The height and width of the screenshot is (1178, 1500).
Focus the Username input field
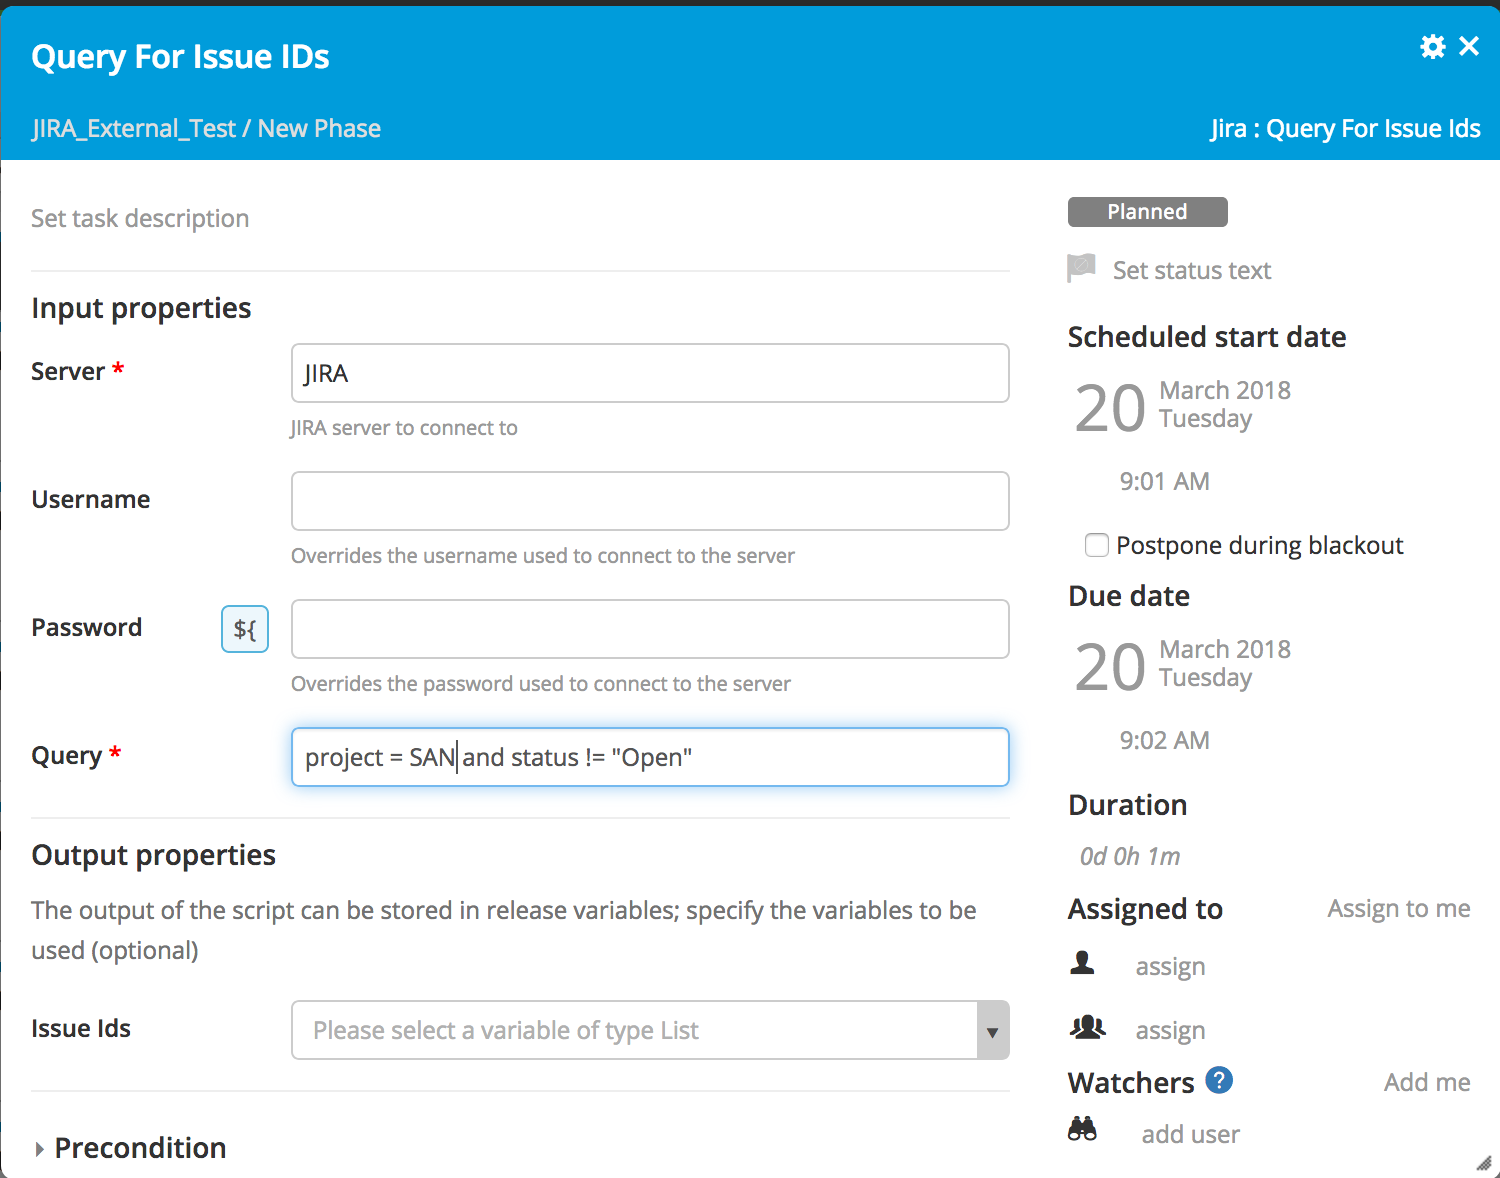click(650, 501)
